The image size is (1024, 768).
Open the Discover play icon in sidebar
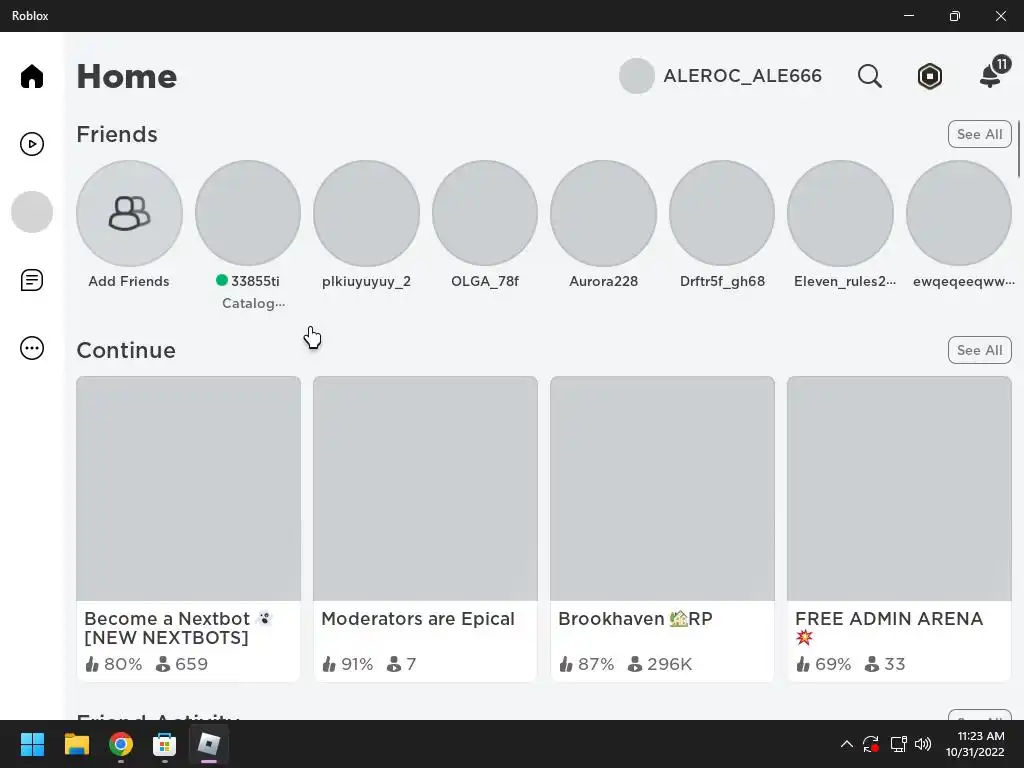[31, 144]
